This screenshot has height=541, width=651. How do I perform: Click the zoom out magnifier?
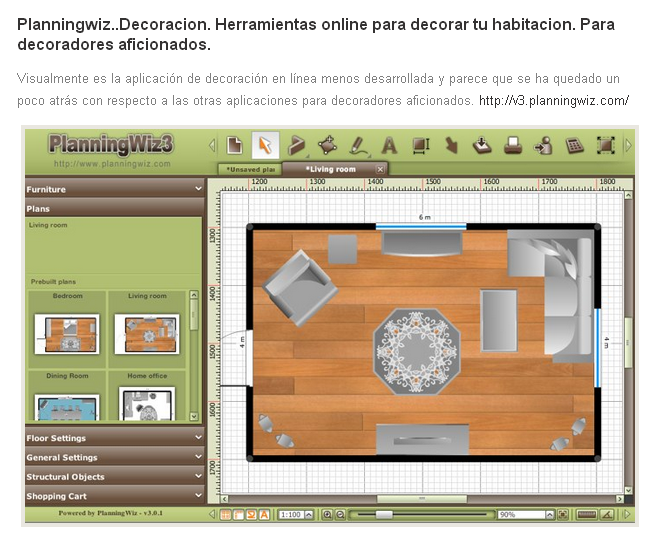[340, 515]
